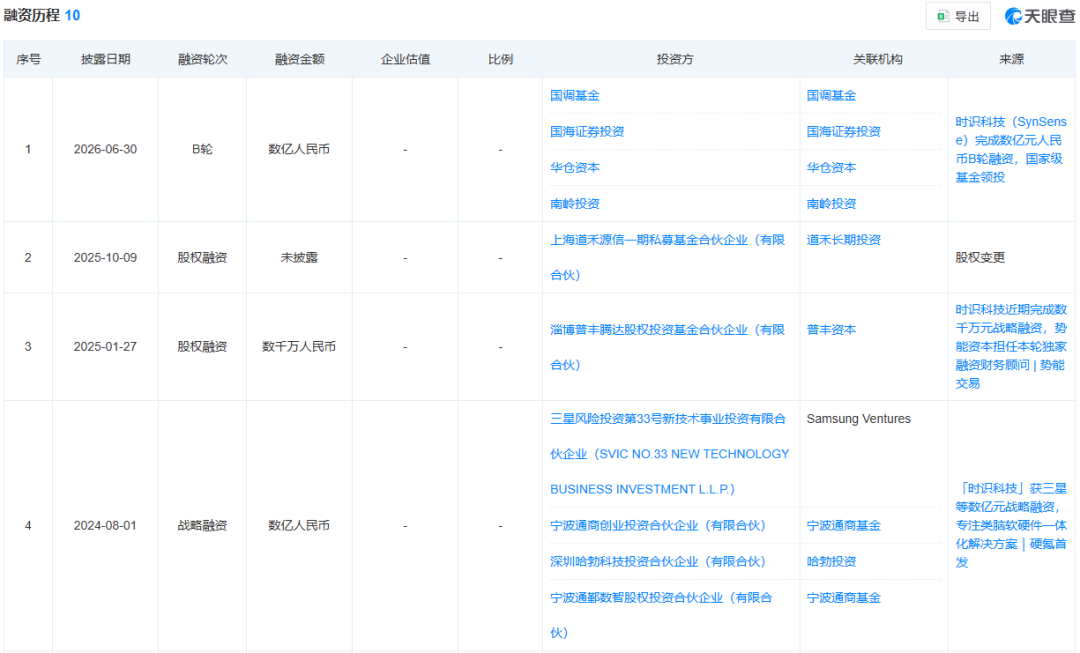Select date cell 2025-10-09
1080x653 pixels.
click(x=105, y=258)
